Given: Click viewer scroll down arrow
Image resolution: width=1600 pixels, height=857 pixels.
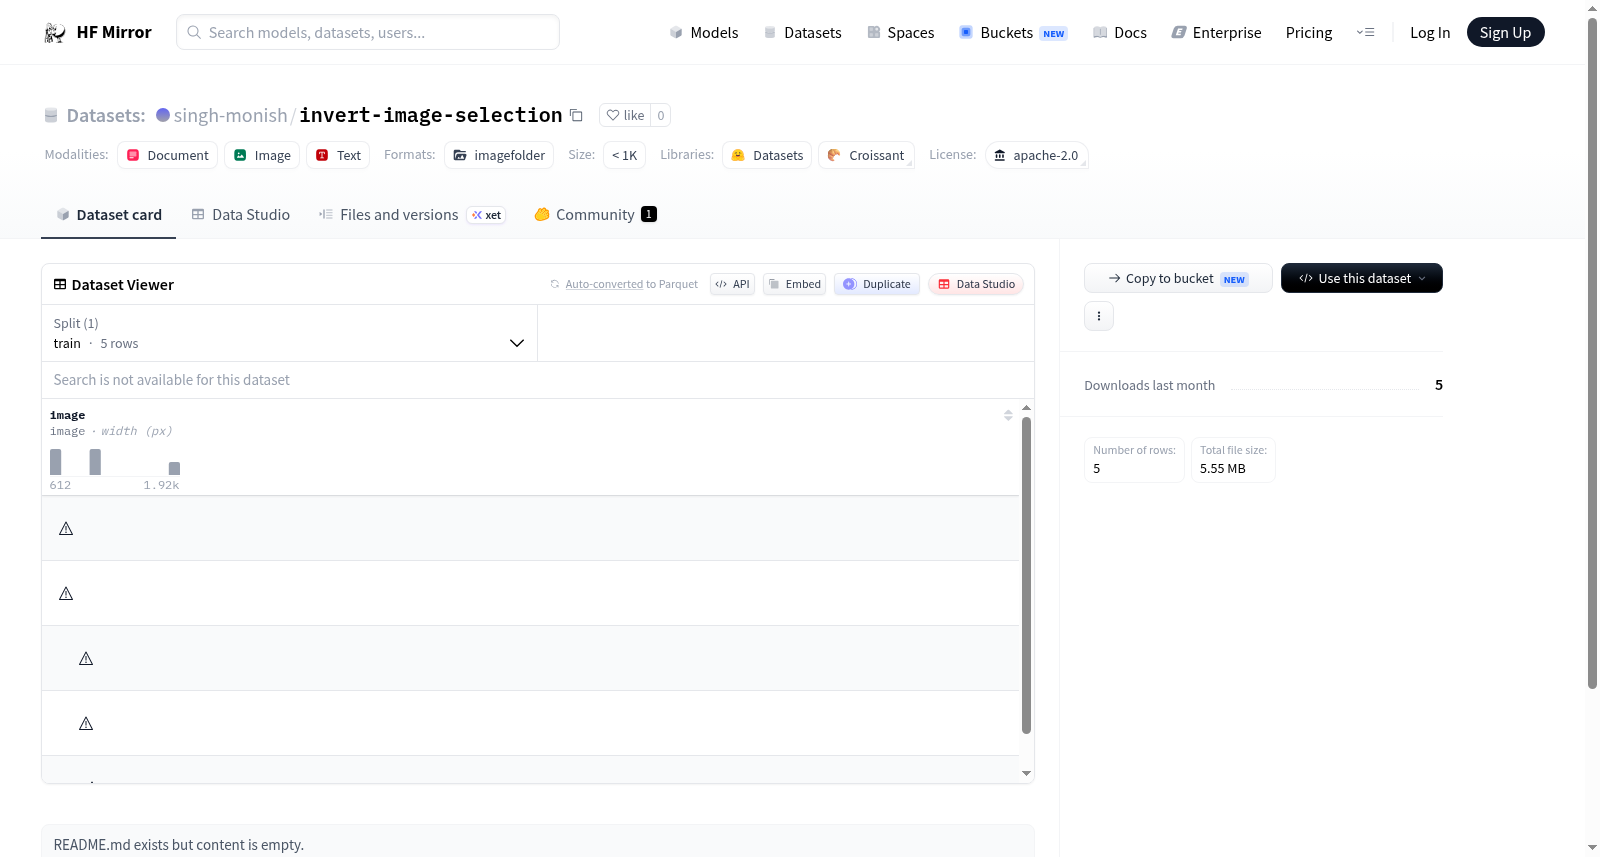Looking at the screenshot, I should click(x=1026, y=773).
